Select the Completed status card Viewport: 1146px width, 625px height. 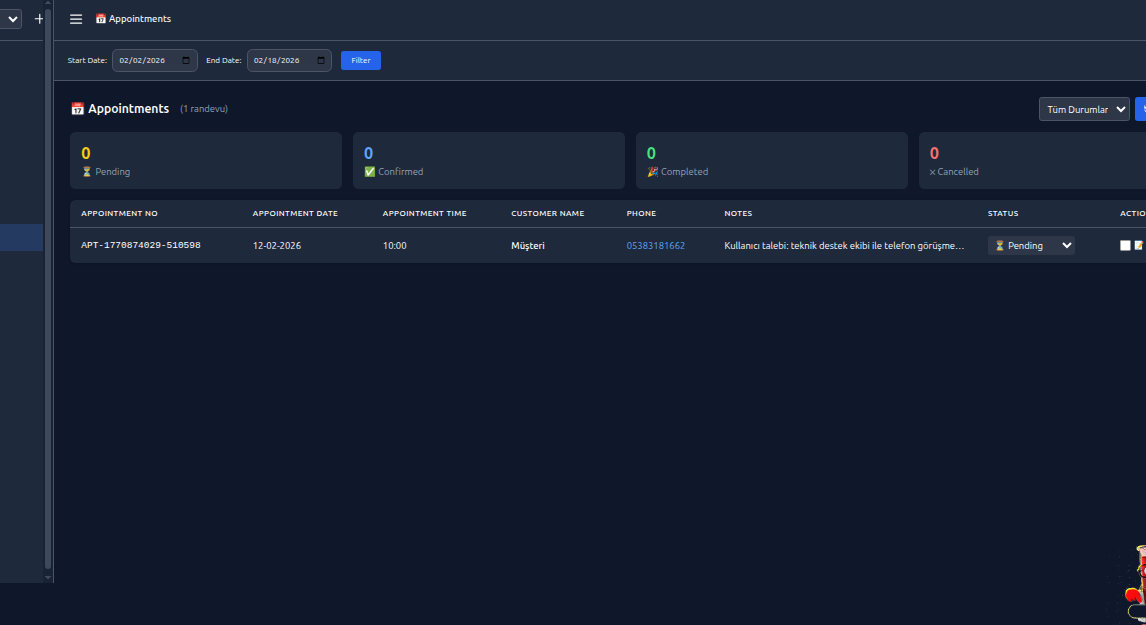click(771, 160)
